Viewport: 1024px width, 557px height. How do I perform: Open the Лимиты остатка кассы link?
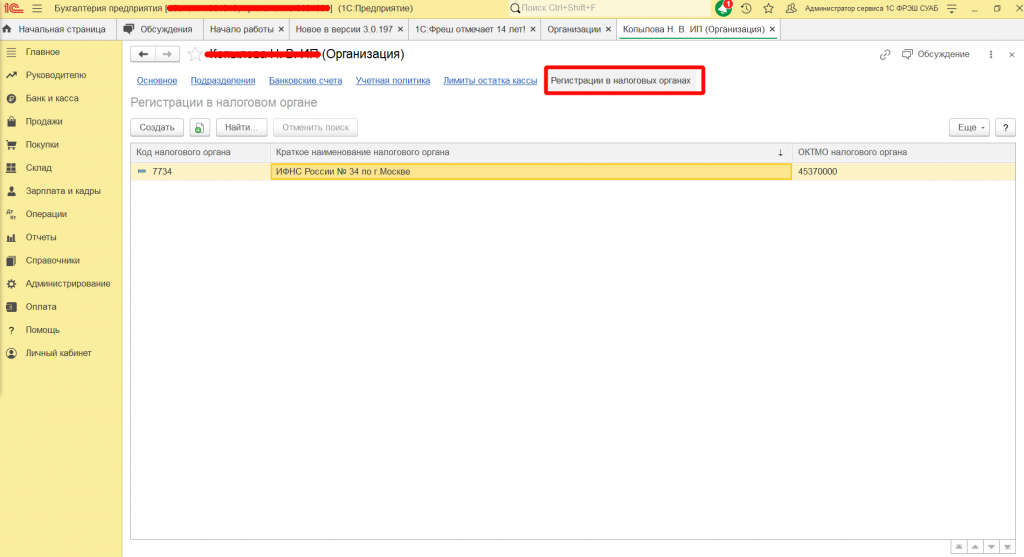[490, 80]
